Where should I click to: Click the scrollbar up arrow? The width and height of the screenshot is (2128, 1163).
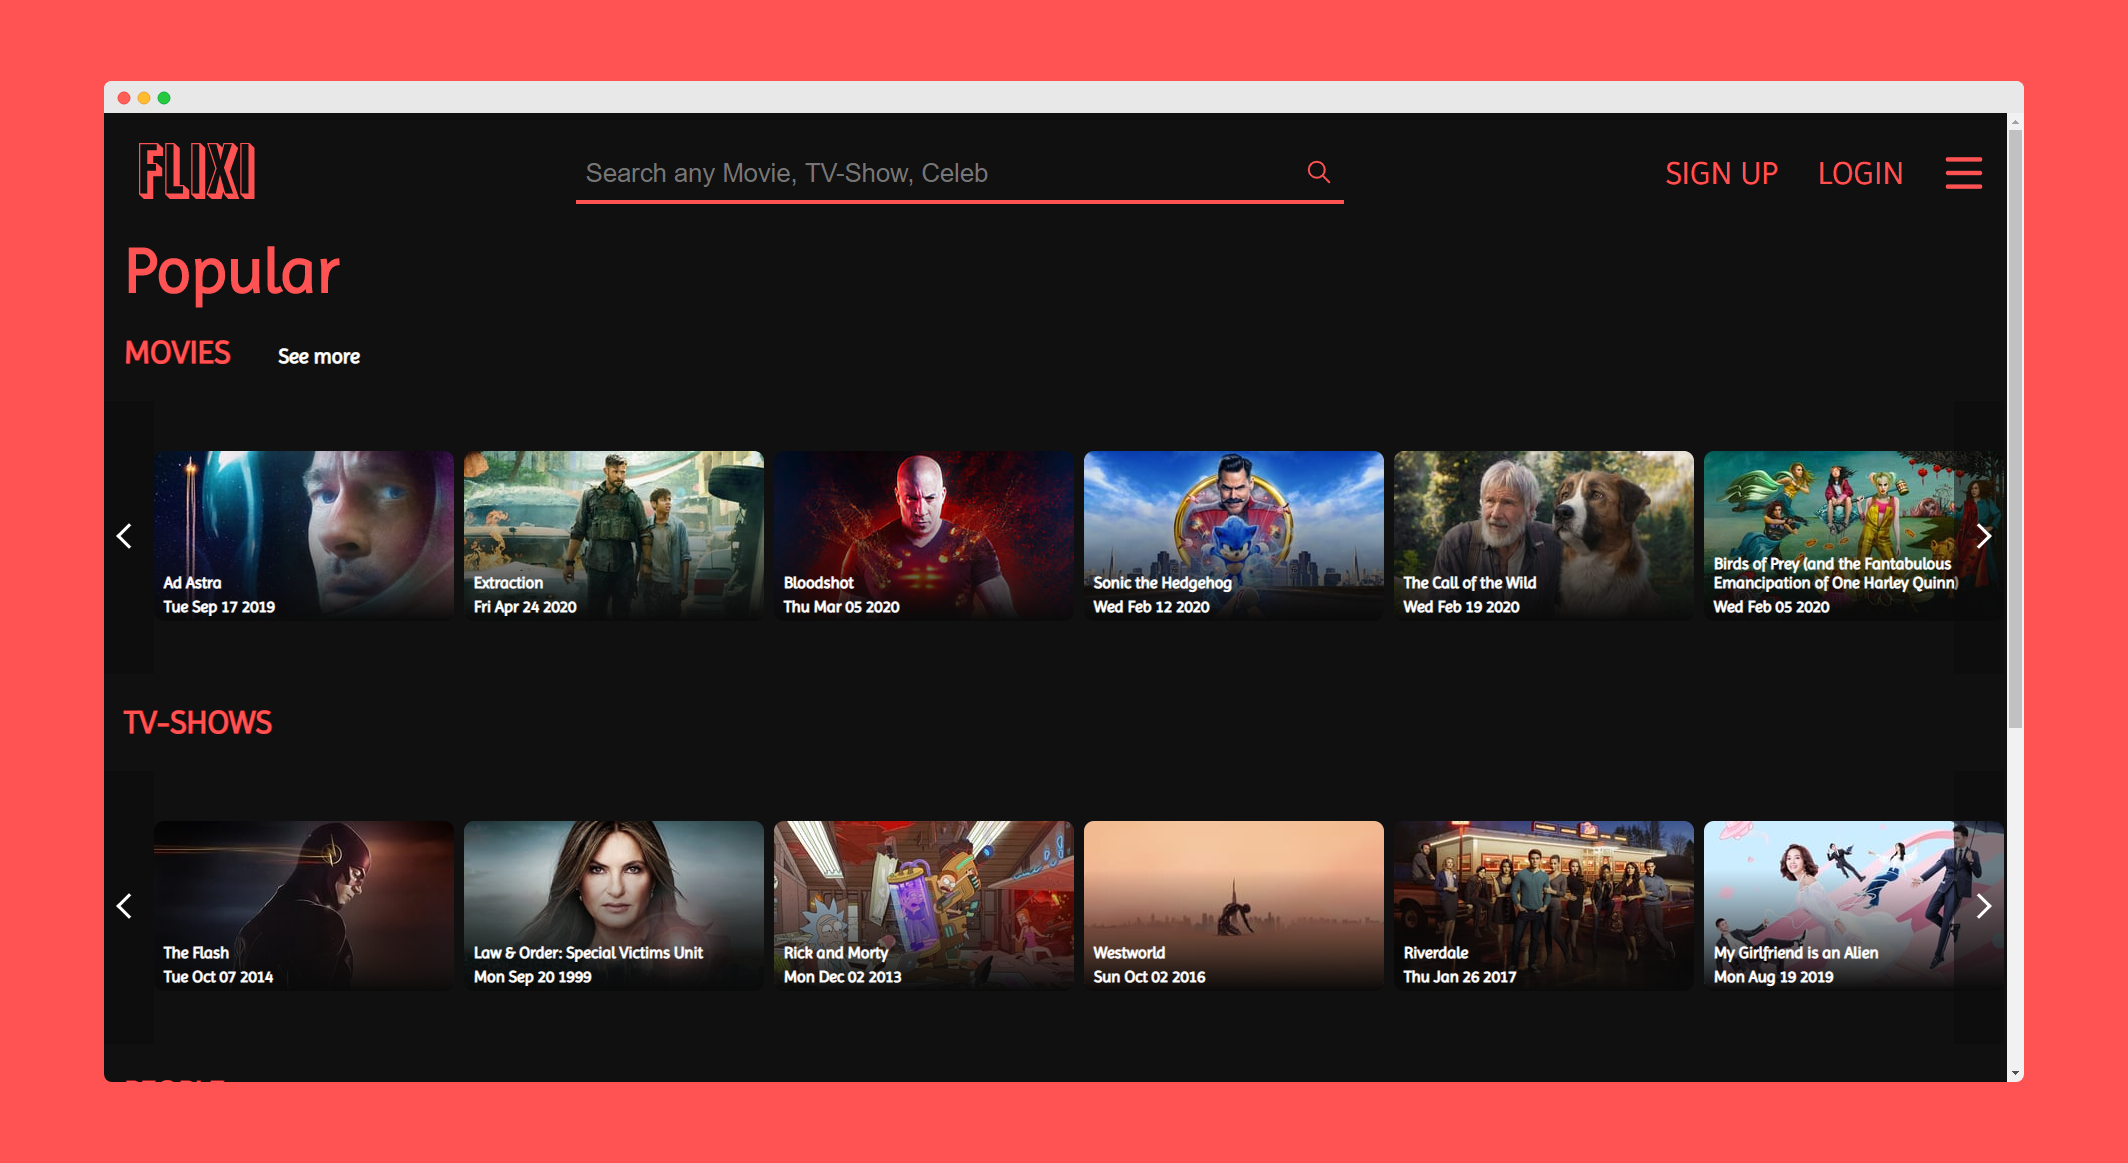pos(2015,122)
